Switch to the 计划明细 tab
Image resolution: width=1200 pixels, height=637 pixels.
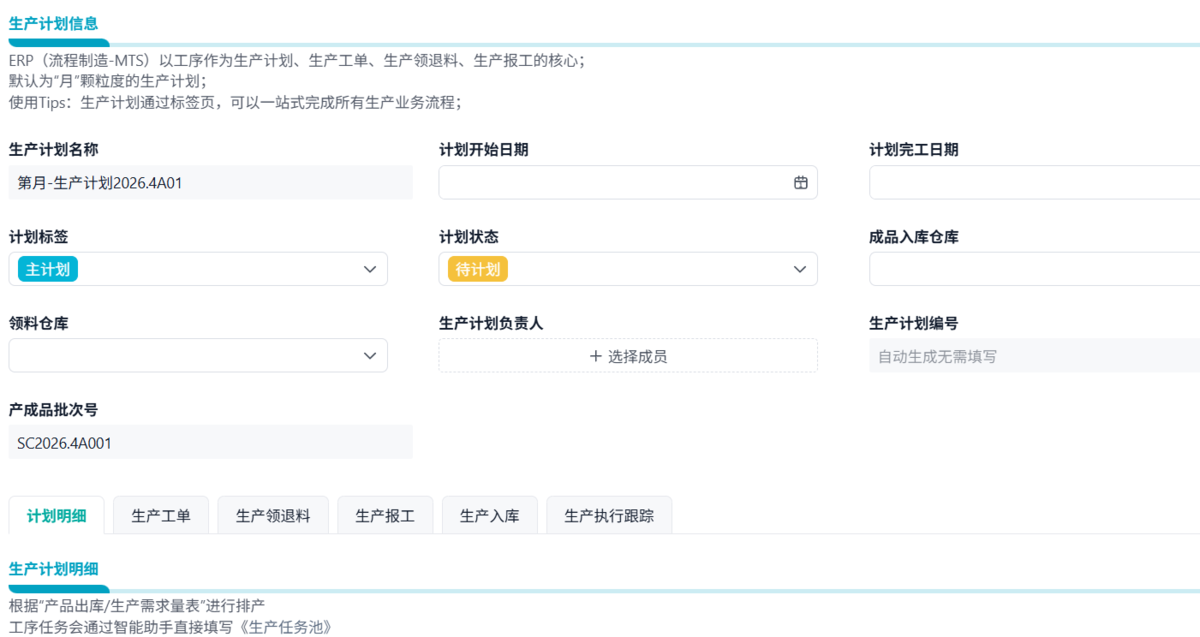pyautogui.click(x=56, y=516)
